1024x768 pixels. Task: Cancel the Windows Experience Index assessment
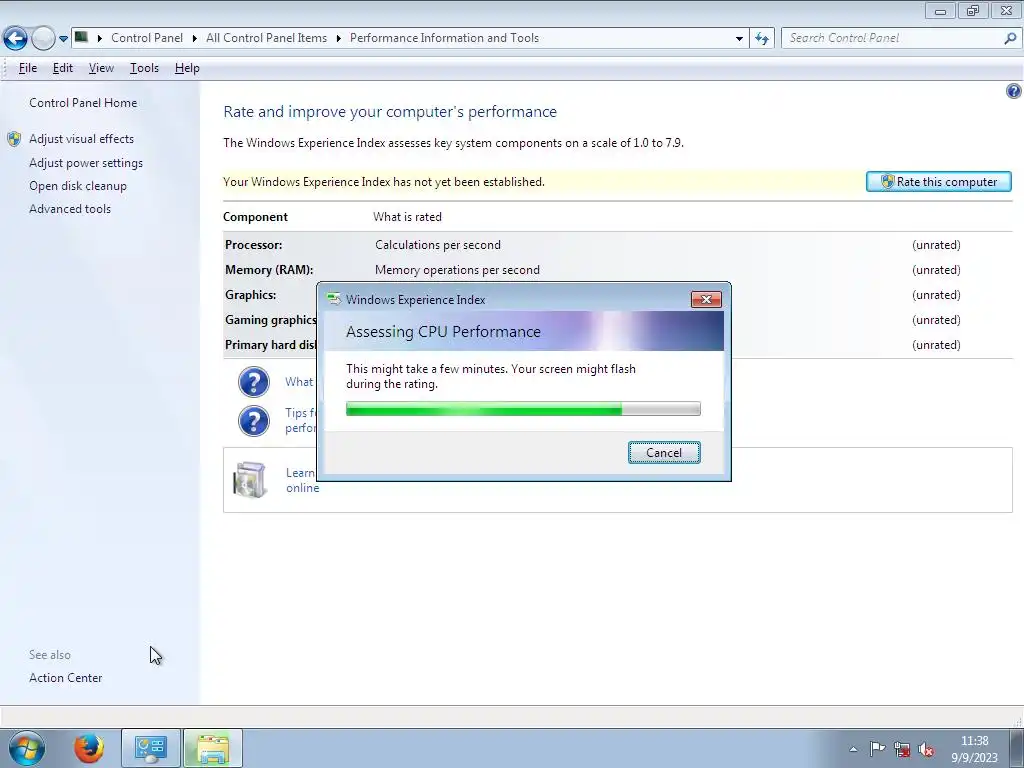click(664, 453)
